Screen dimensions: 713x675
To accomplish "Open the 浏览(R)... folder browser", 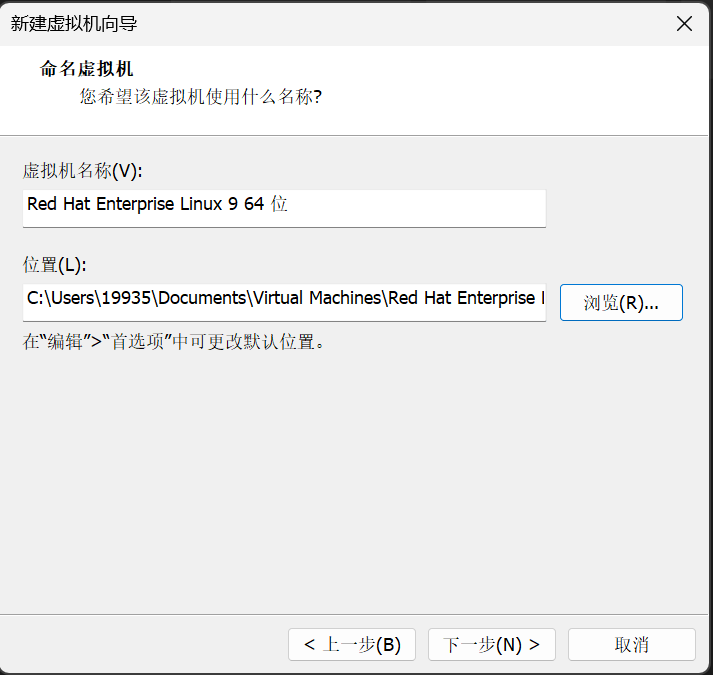I will tap(621, 302).
